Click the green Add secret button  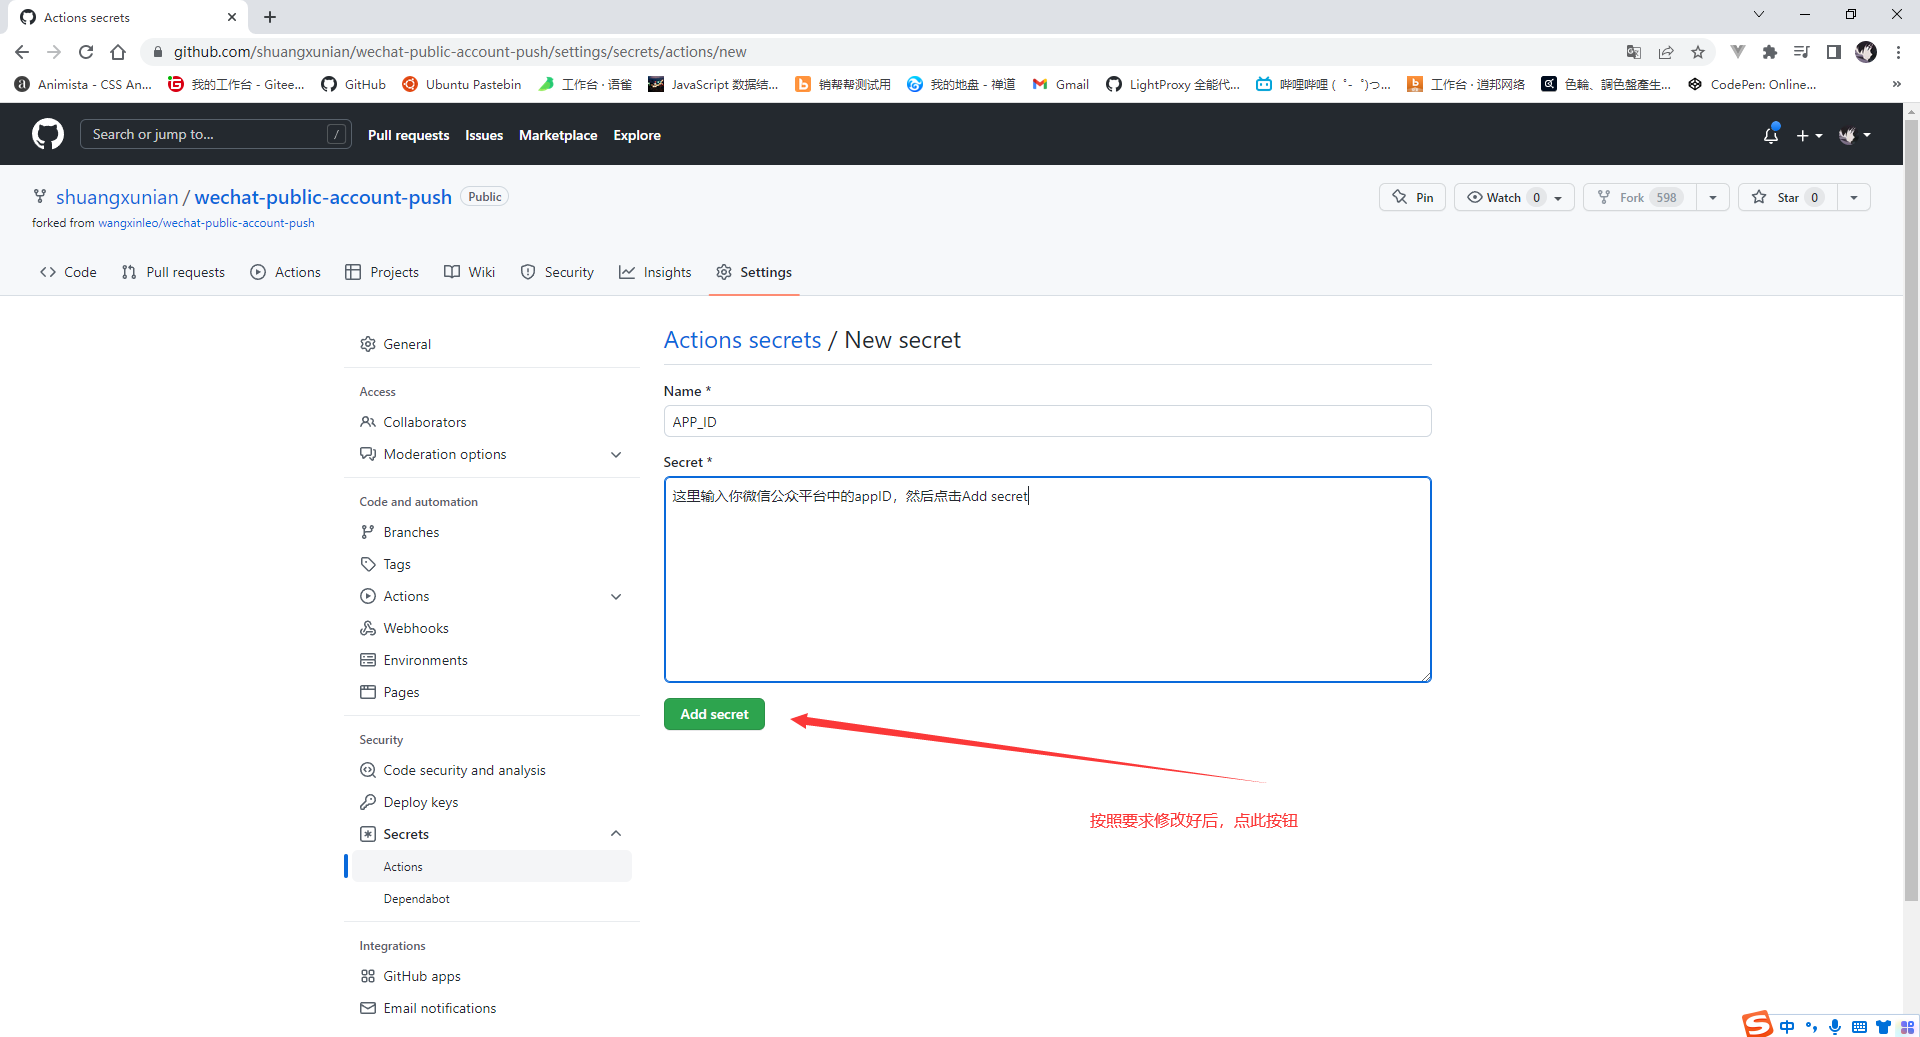pos(714,714)
